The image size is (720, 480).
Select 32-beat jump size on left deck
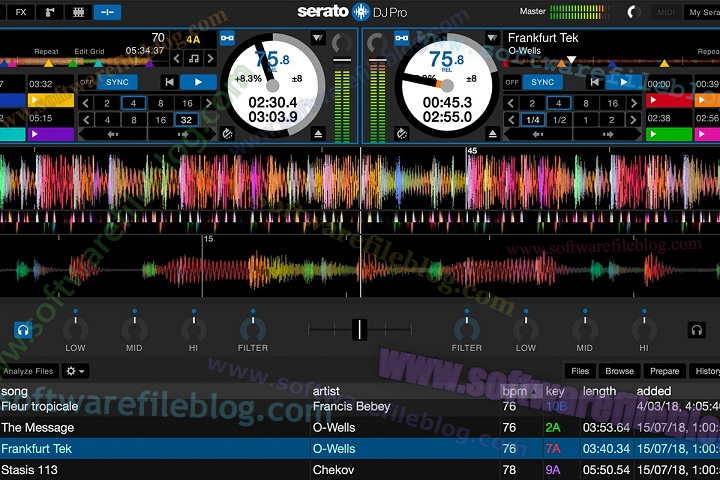coord(186,120)
